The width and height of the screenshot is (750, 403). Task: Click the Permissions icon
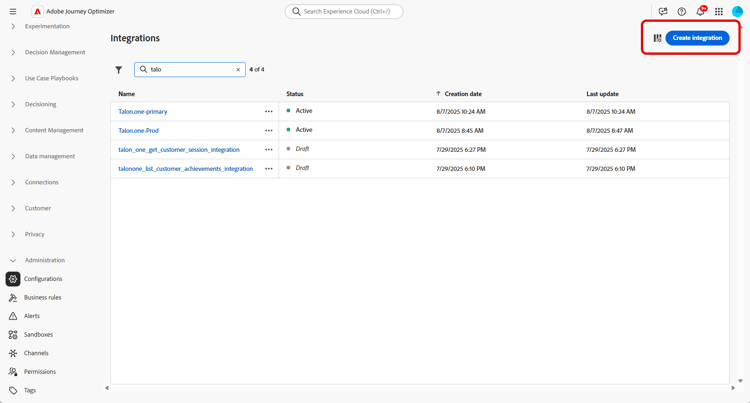pyautogui.click(x=13, y=372)
